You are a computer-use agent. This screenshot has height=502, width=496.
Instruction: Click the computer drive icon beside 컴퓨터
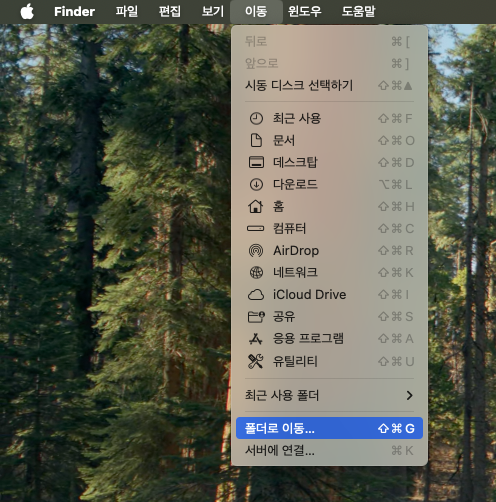[x=255, y=228]
